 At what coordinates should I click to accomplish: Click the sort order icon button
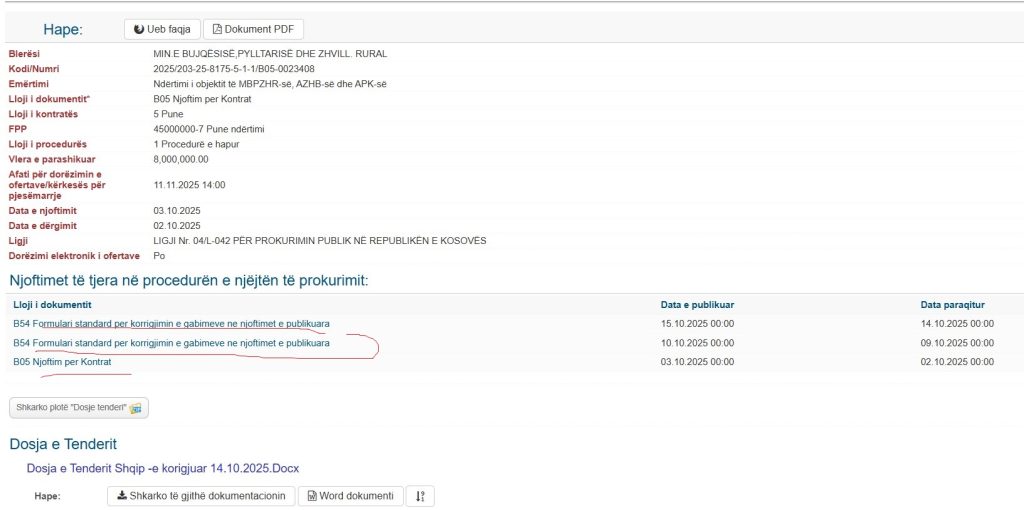[x=420, y=496]
